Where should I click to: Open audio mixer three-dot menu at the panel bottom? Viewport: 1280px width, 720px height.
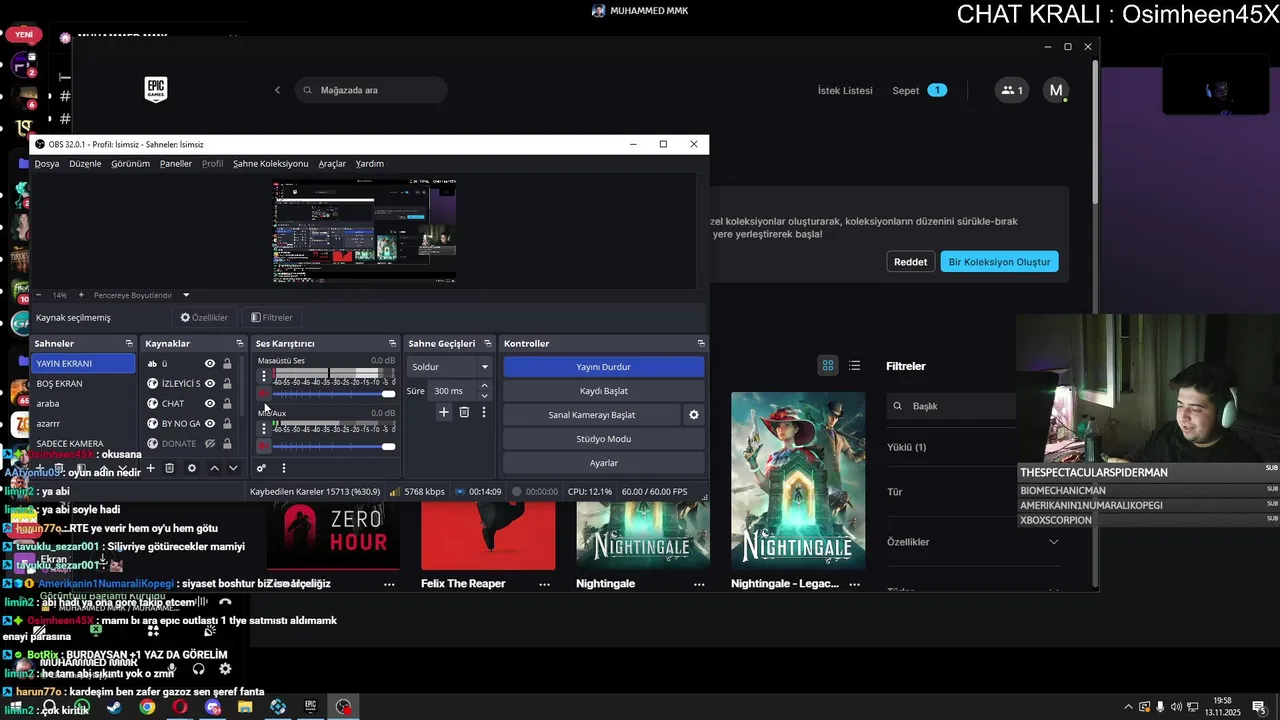click(x=283, y=468)
